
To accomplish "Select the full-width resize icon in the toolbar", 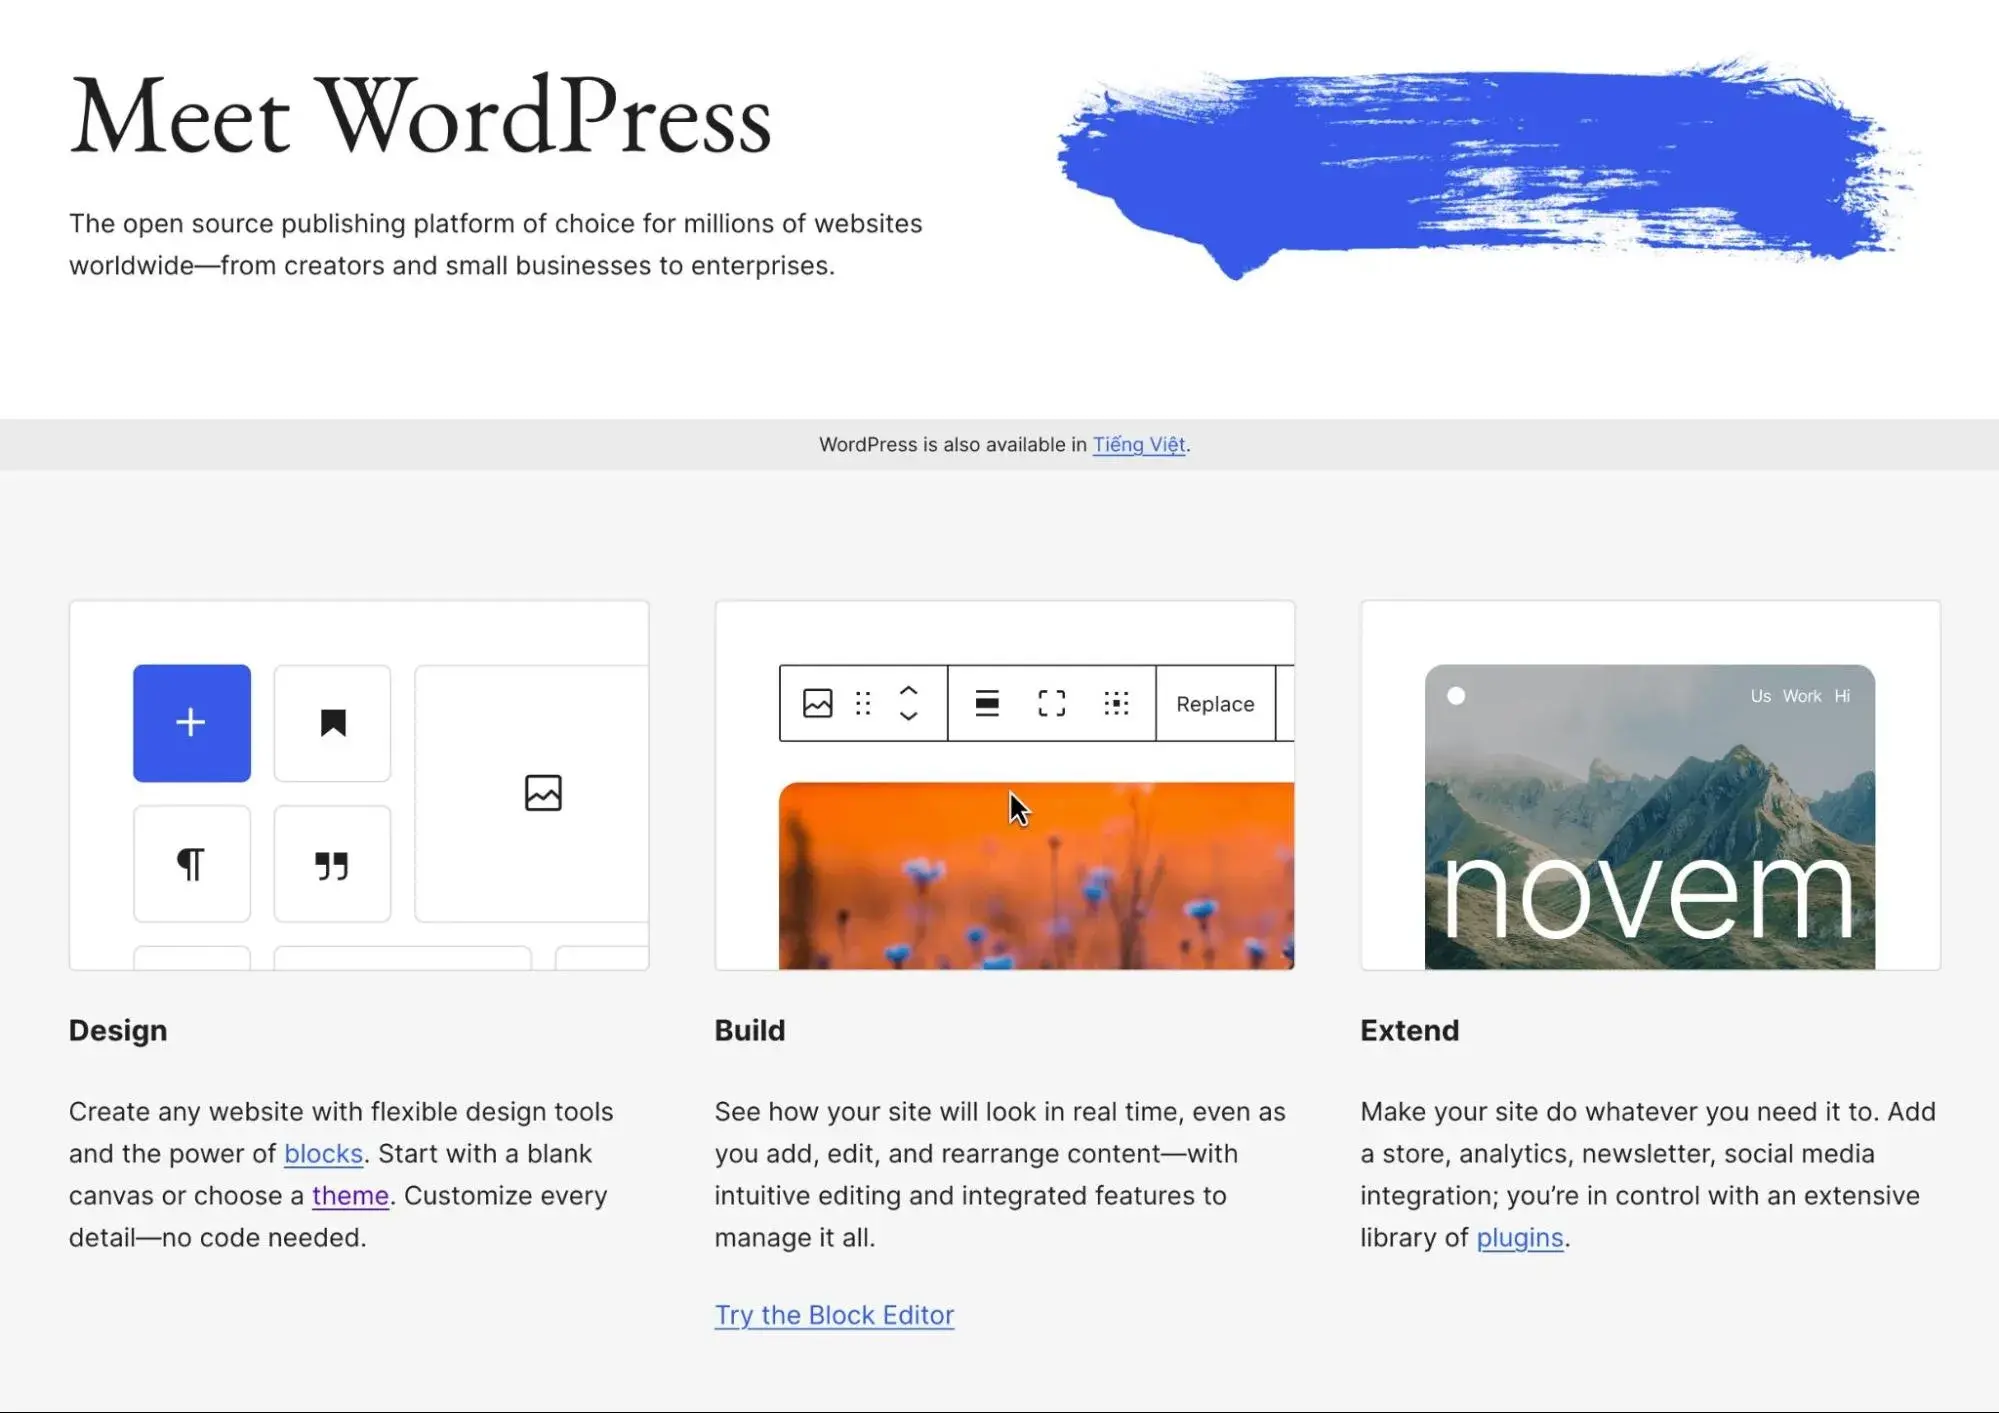I will coord(1051,703).
